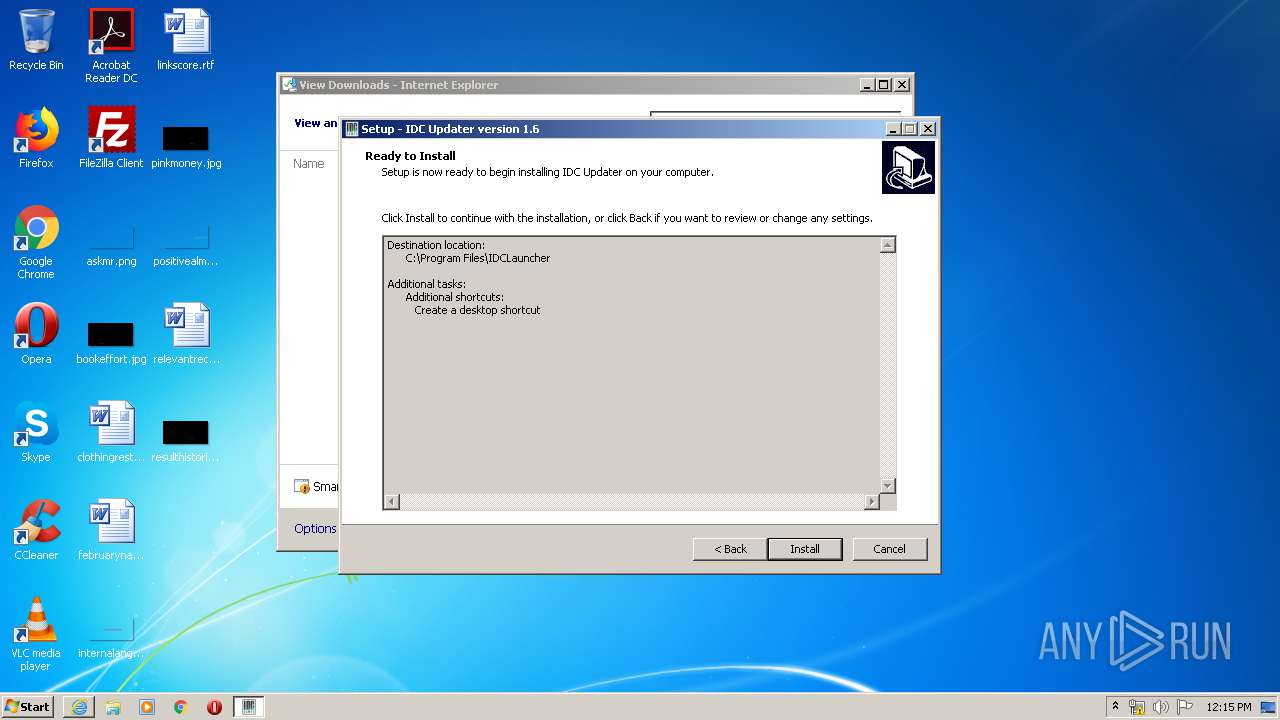Viewport: 1280px width, 720px height.
Task: Click the 12:15 PM system clock
Action: coord(1228,707)
